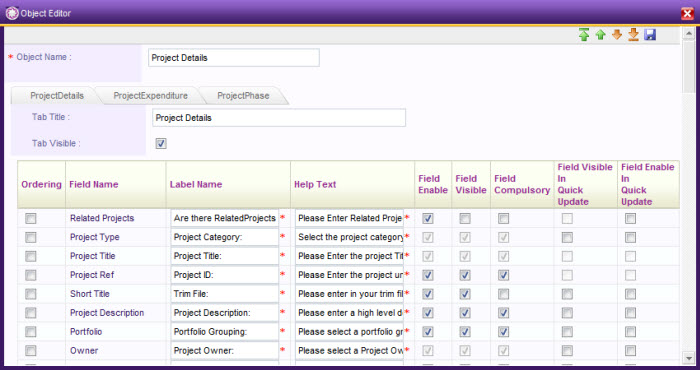
Task: Click the move down orange arrow icon
Action: [617, 34]
